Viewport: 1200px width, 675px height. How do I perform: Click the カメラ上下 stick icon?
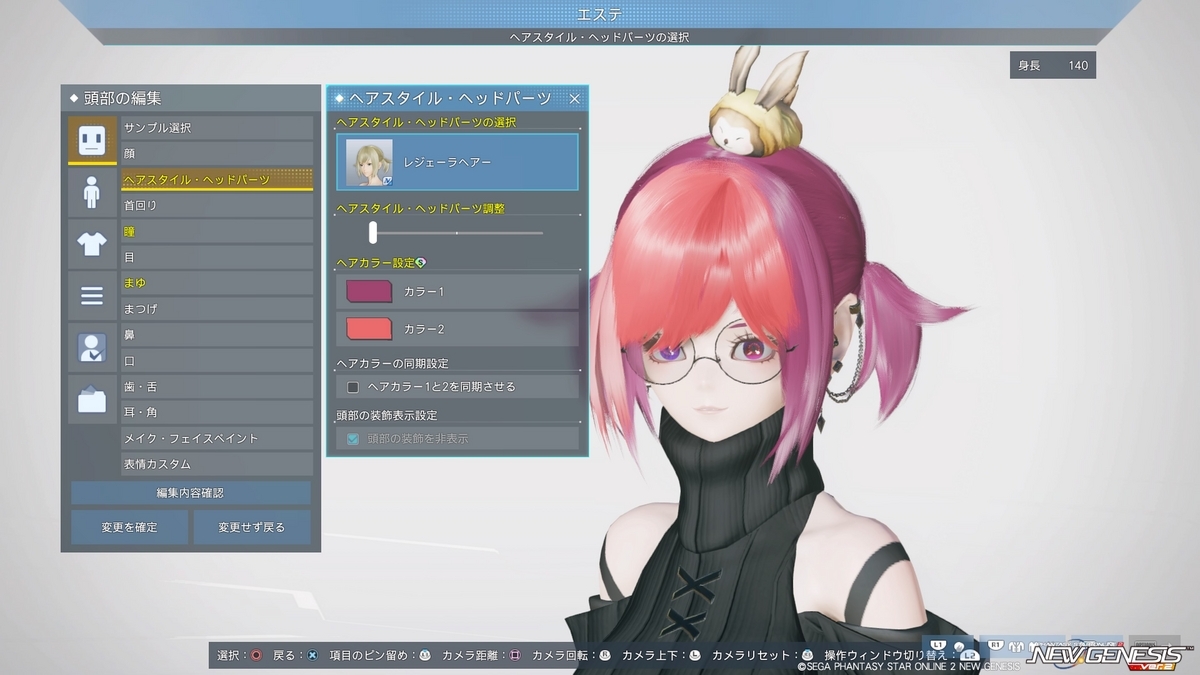[x=695, y=655]
